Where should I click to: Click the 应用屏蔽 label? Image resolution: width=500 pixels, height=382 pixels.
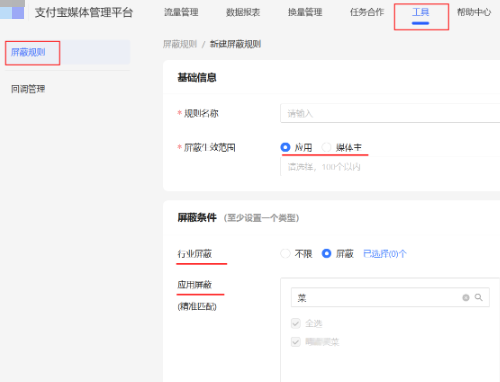pos(195,285)
